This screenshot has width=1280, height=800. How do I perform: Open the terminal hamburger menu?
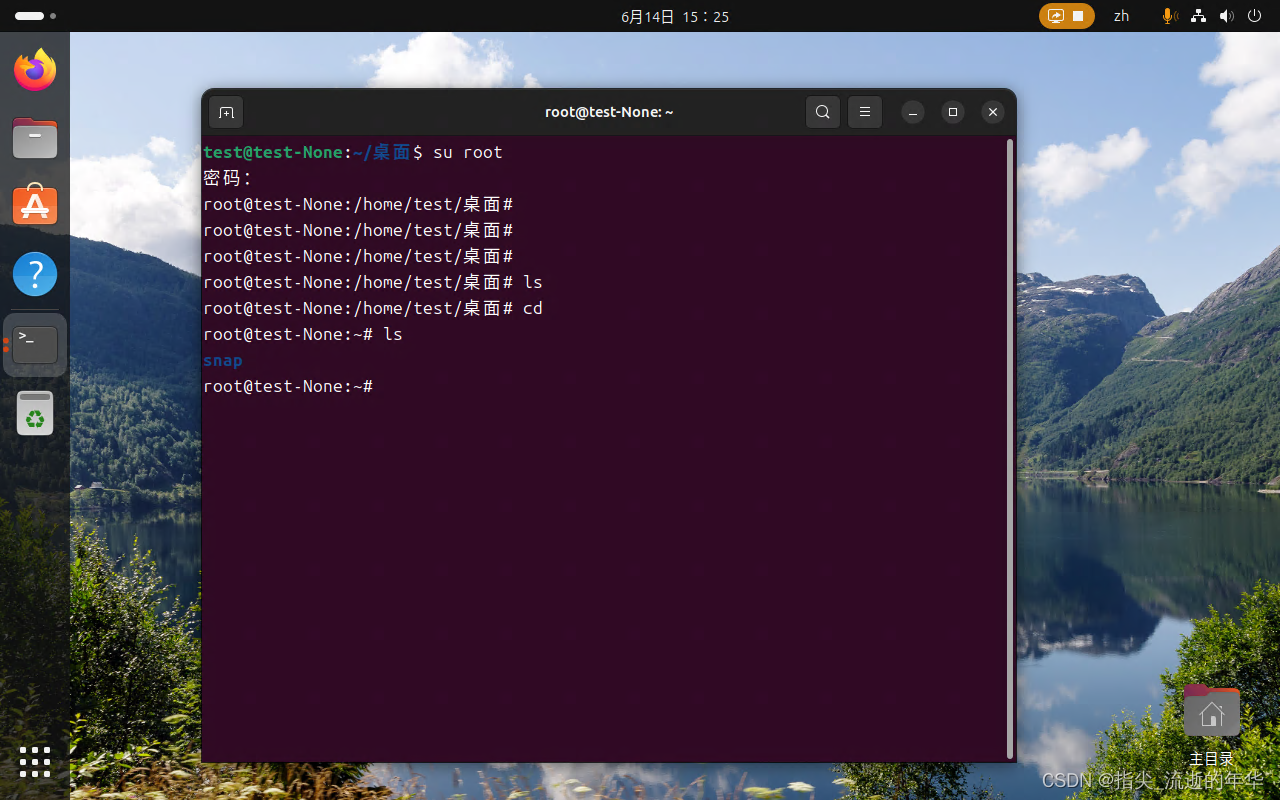coord(864,112)
